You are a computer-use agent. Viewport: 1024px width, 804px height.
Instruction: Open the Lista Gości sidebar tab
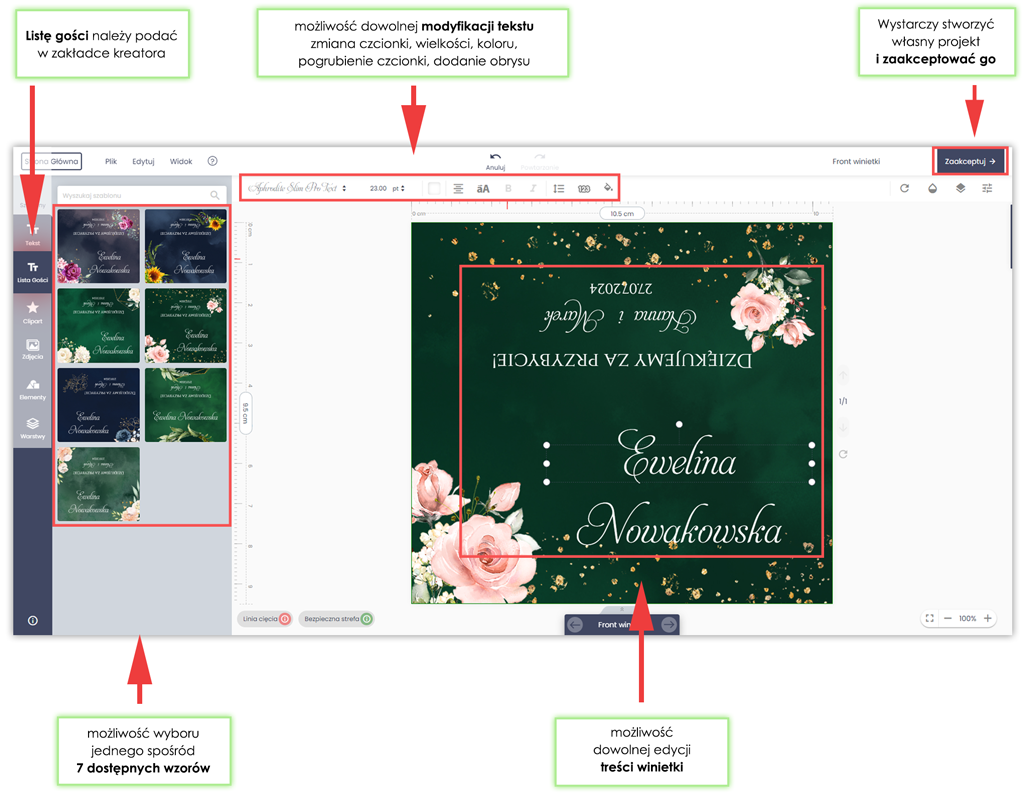click(x=33, y=272)
